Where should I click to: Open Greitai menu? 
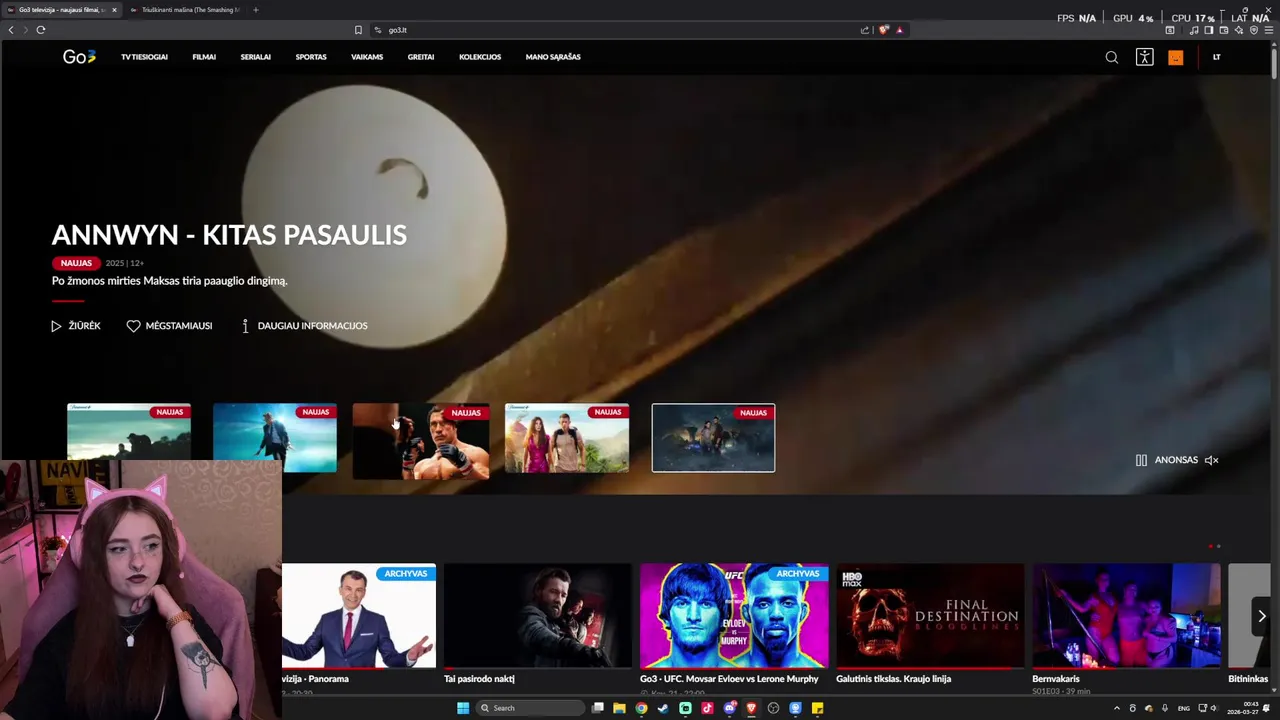[x=421, y=57]
